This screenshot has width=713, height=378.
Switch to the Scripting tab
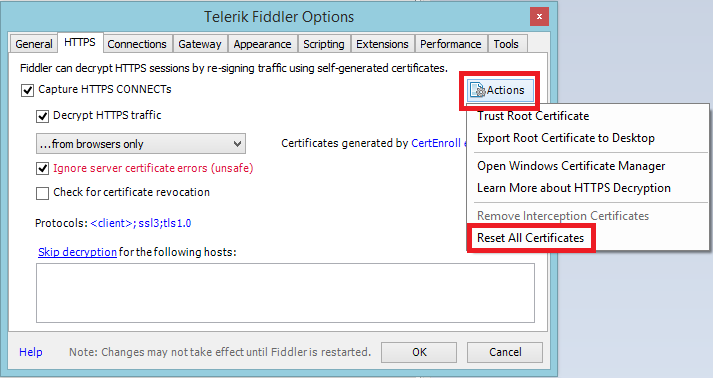[324, 44]
